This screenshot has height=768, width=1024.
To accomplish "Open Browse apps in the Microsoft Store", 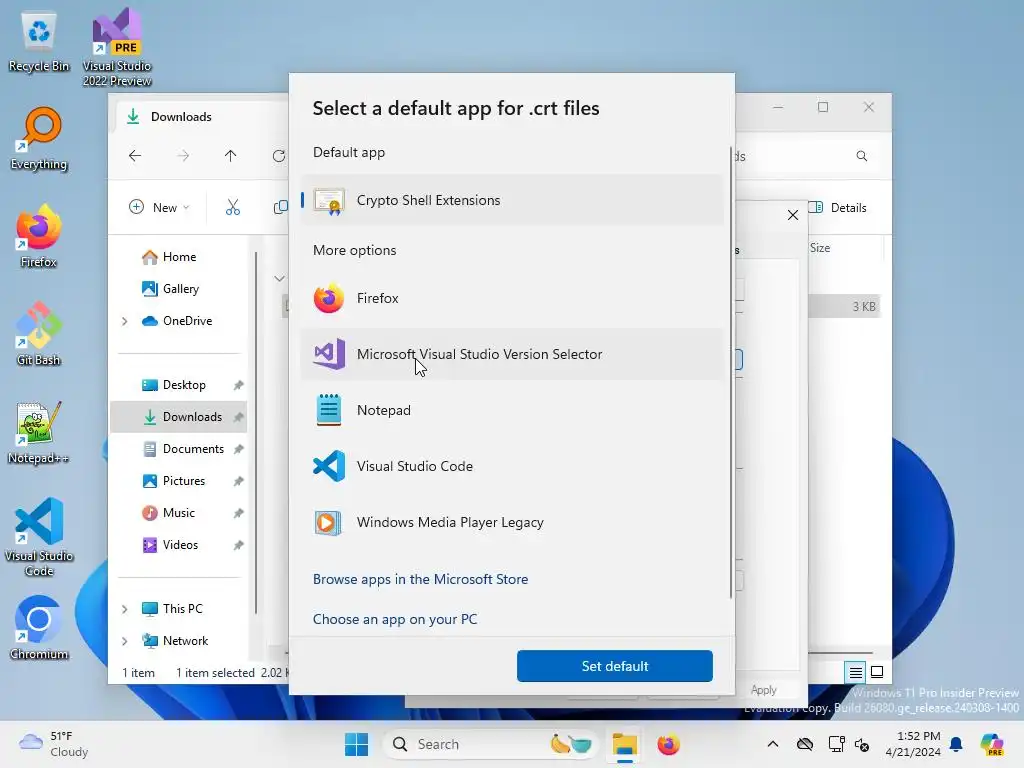I will (421, 579).
